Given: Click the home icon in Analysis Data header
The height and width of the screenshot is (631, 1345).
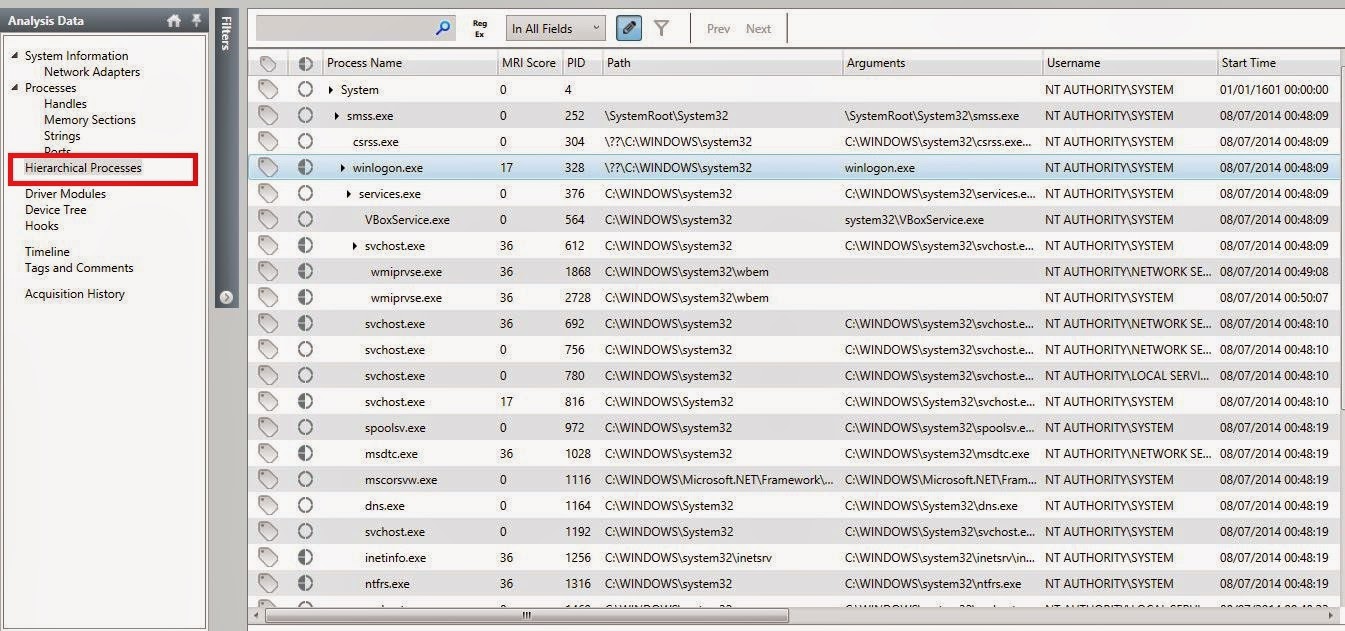Looking at the screenshot, I should tap(174, 20).
